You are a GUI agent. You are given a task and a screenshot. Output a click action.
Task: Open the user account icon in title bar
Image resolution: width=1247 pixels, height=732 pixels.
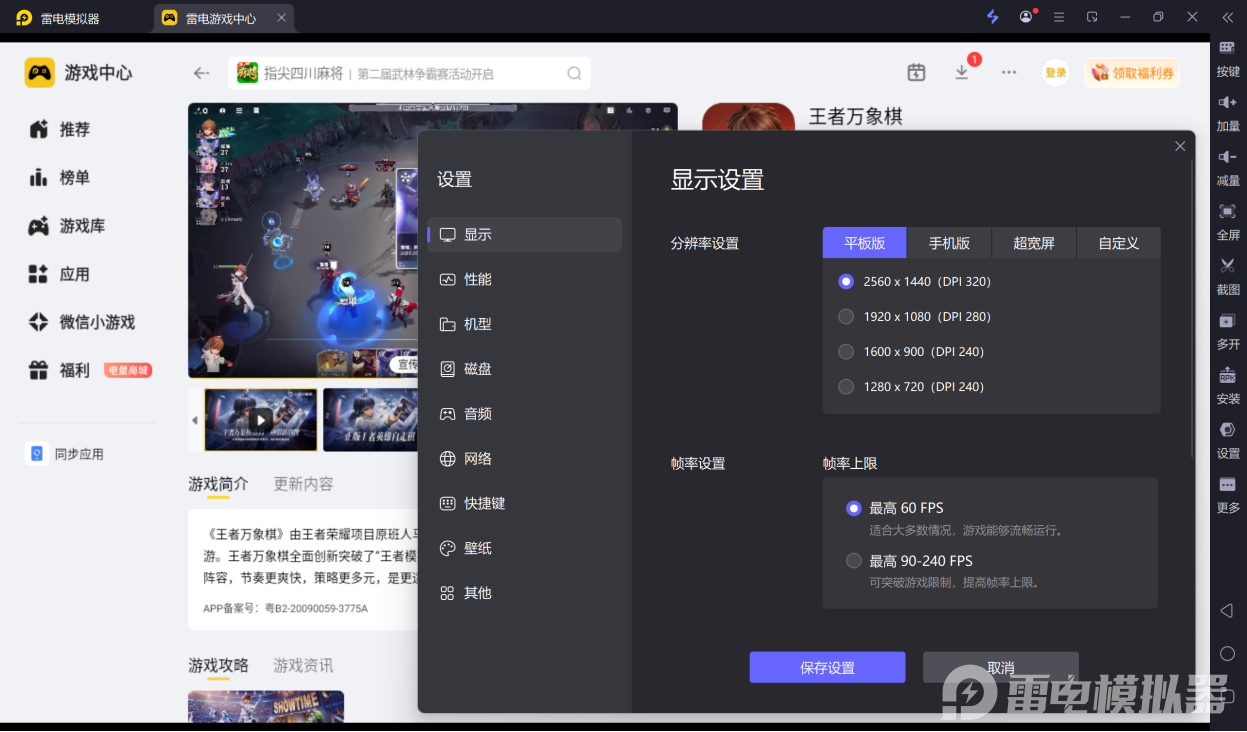point(1027,17)
